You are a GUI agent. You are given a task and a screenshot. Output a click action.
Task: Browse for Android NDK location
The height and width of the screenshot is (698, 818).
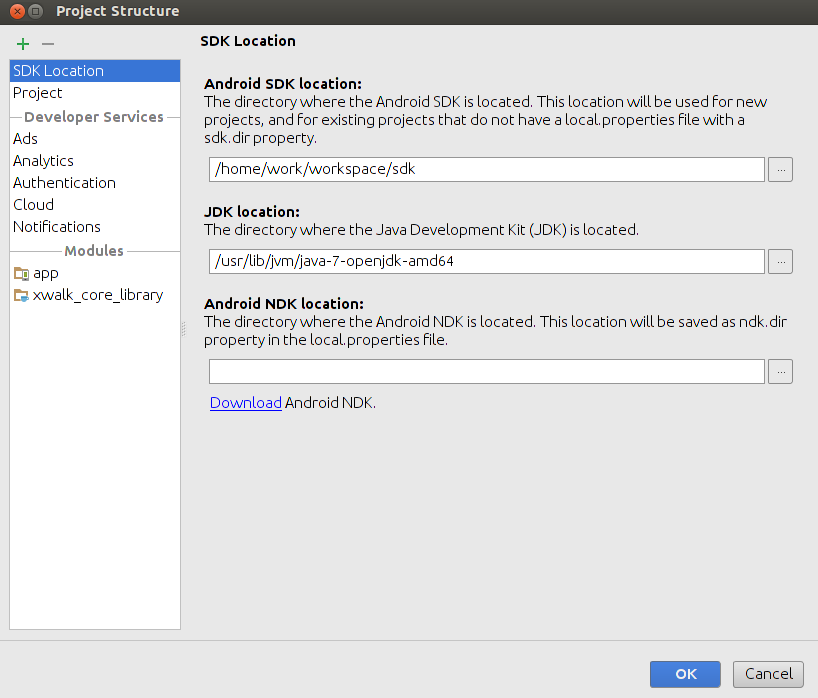point(780,371)
